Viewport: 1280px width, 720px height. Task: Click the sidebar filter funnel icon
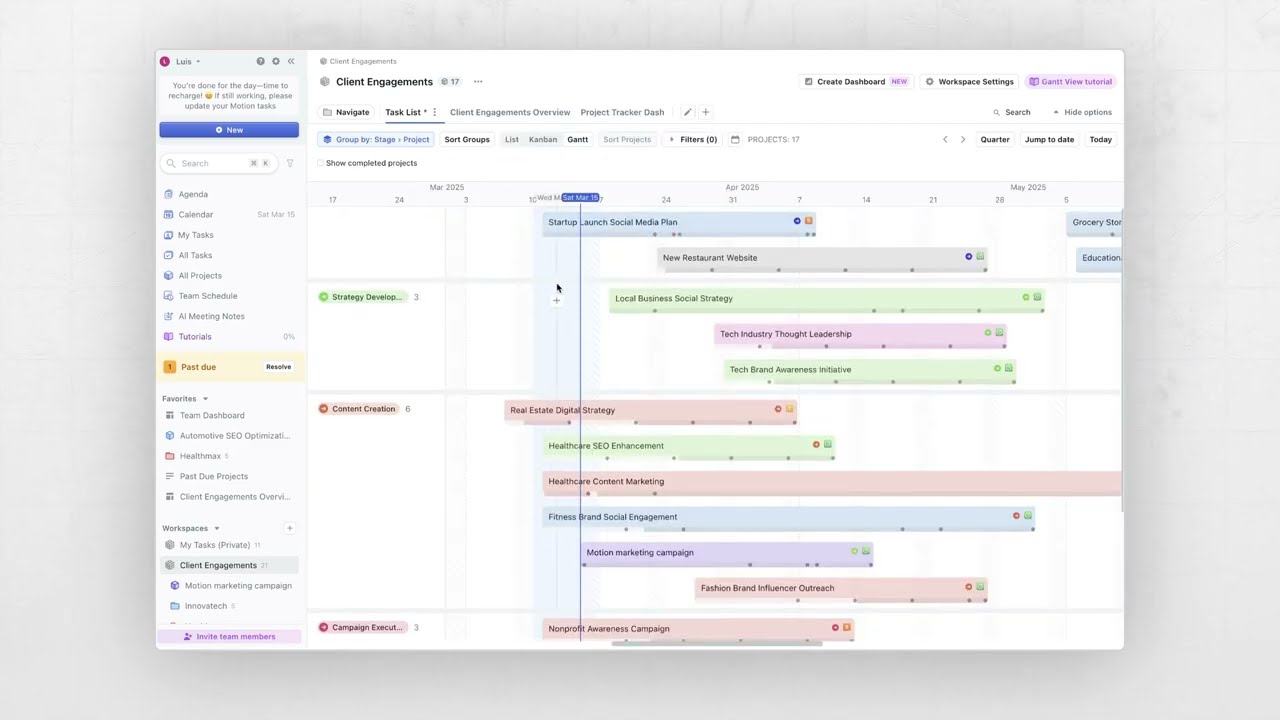pos(290,163)
